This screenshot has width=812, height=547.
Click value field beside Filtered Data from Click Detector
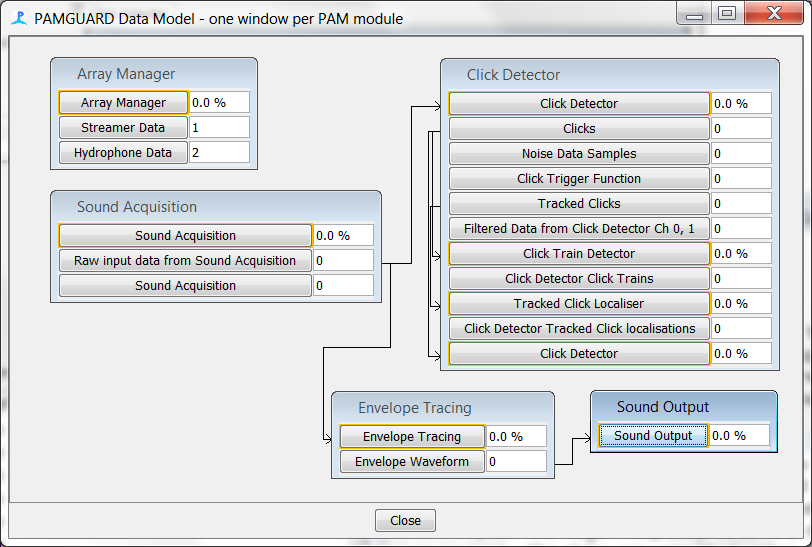[741, 228]
